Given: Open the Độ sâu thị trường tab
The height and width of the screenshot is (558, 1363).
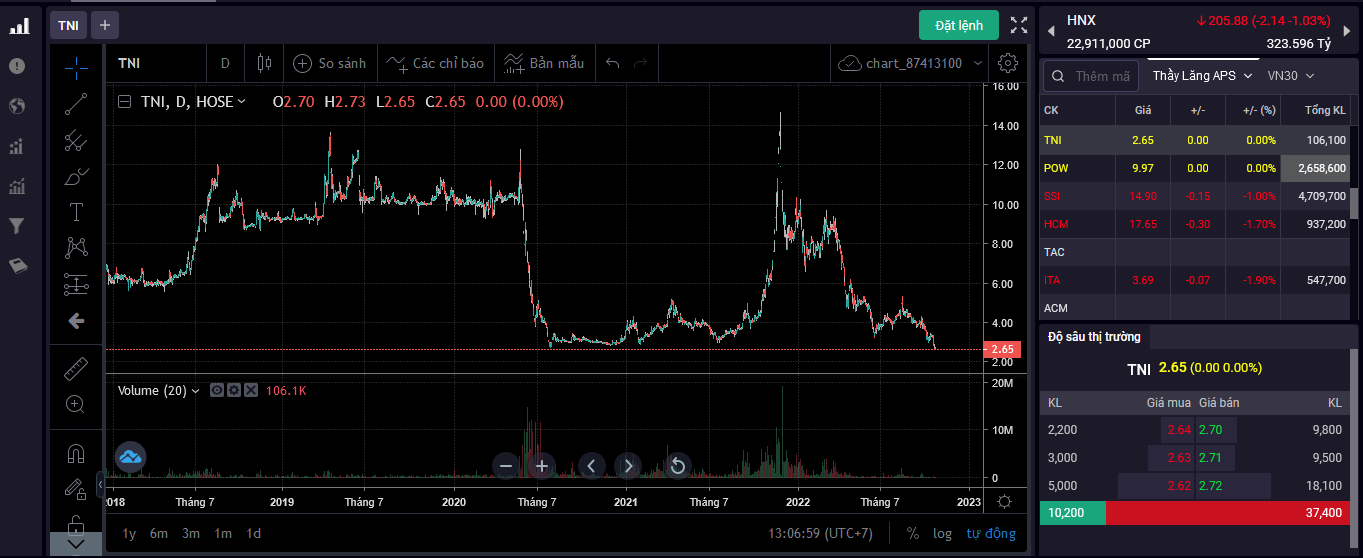Looking at the screenshot, I should click(x=1094, y=336).
